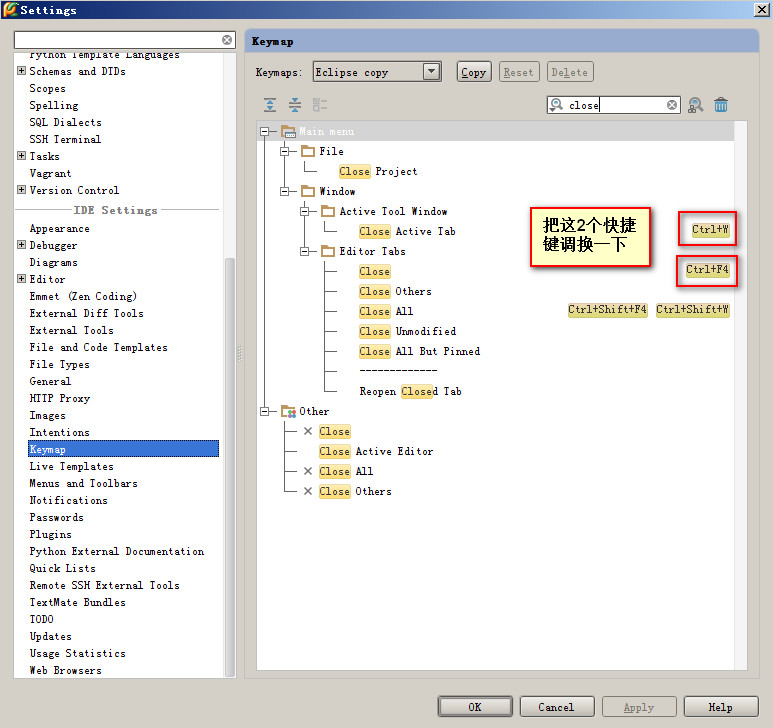The height and width of the screenshot is (728, 773).
Task: Click the Editor Tabs folder icon
Action: (x=328, y=251)
